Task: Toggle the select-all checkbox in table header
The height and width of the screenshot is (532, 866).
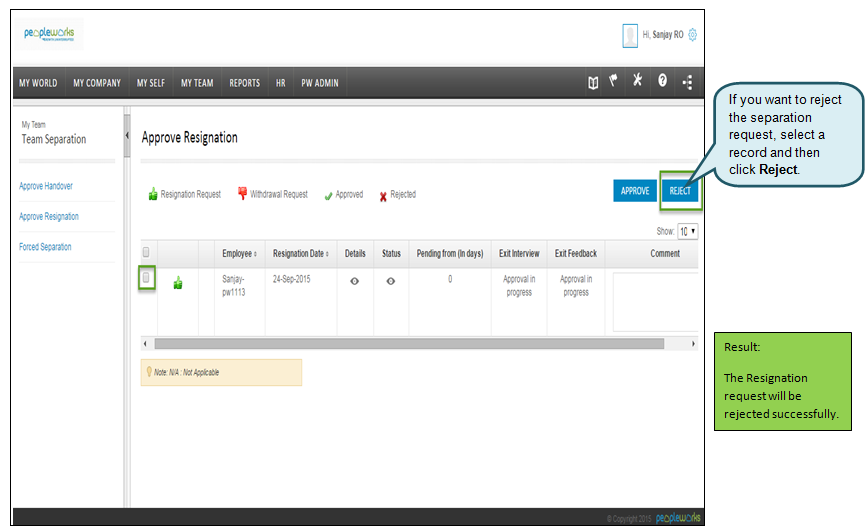Action: pyautogui.click(x=146, y=253)
